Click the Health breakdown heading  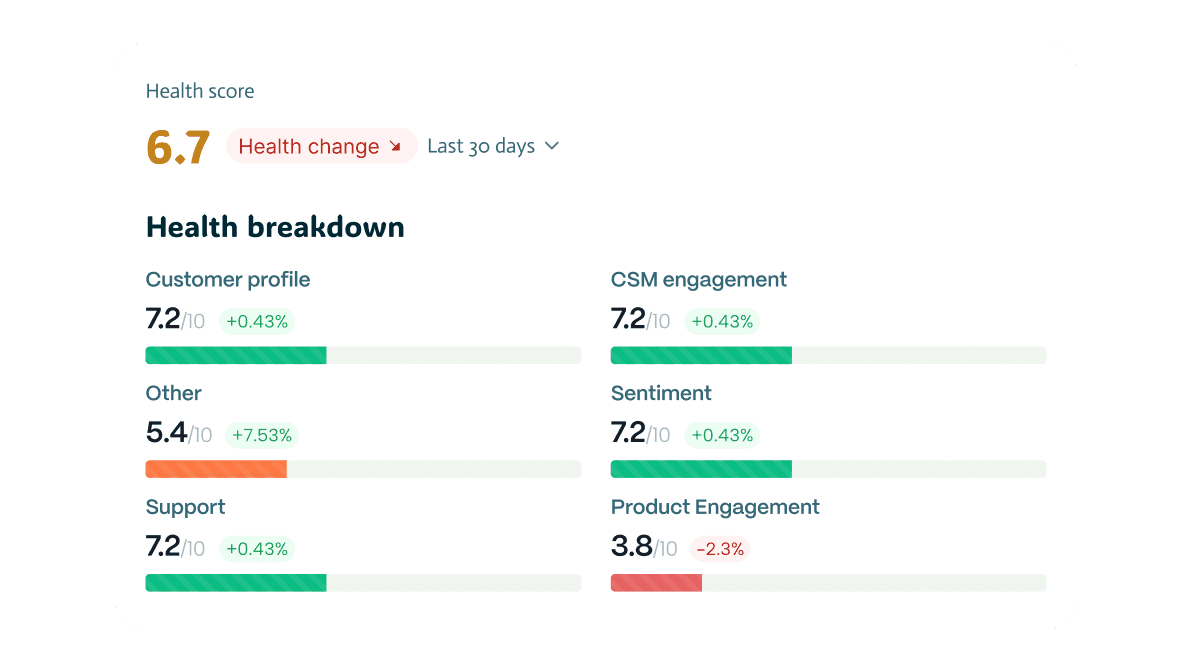click(275, 227)
